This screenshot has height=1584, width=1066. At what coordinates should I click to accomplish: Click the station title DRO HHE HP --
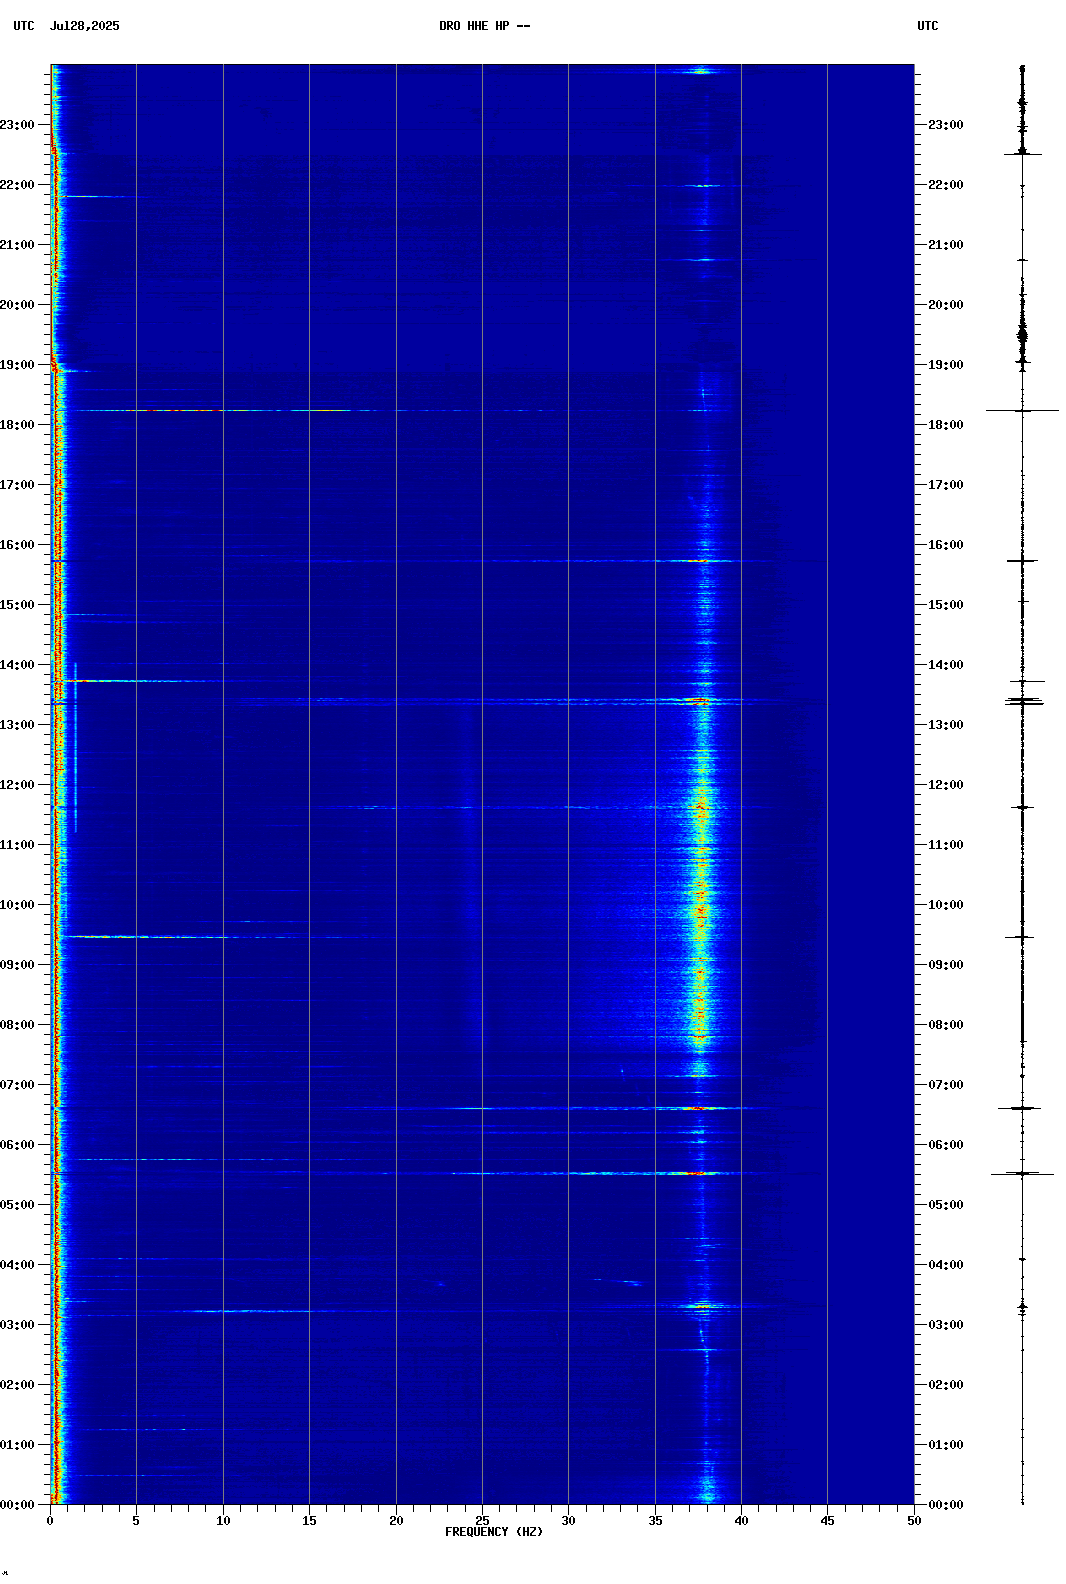click(x=485, y=26)
